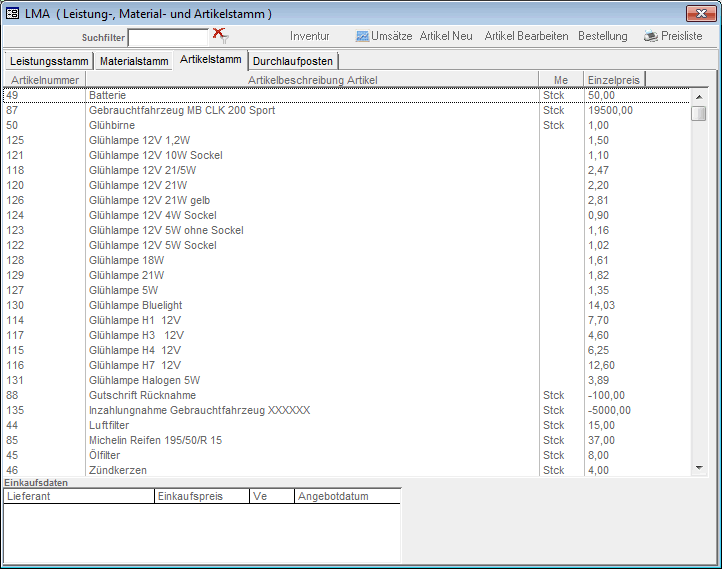Sort by Artikelnummer column header
722x569 pixels.
tap(45, 79)
